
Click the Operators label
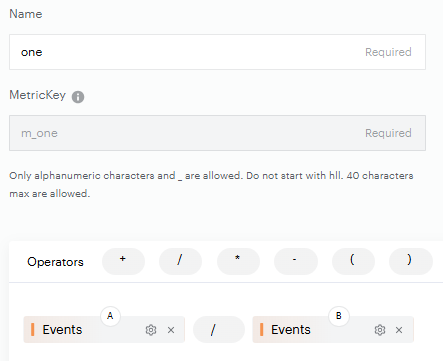55,262
